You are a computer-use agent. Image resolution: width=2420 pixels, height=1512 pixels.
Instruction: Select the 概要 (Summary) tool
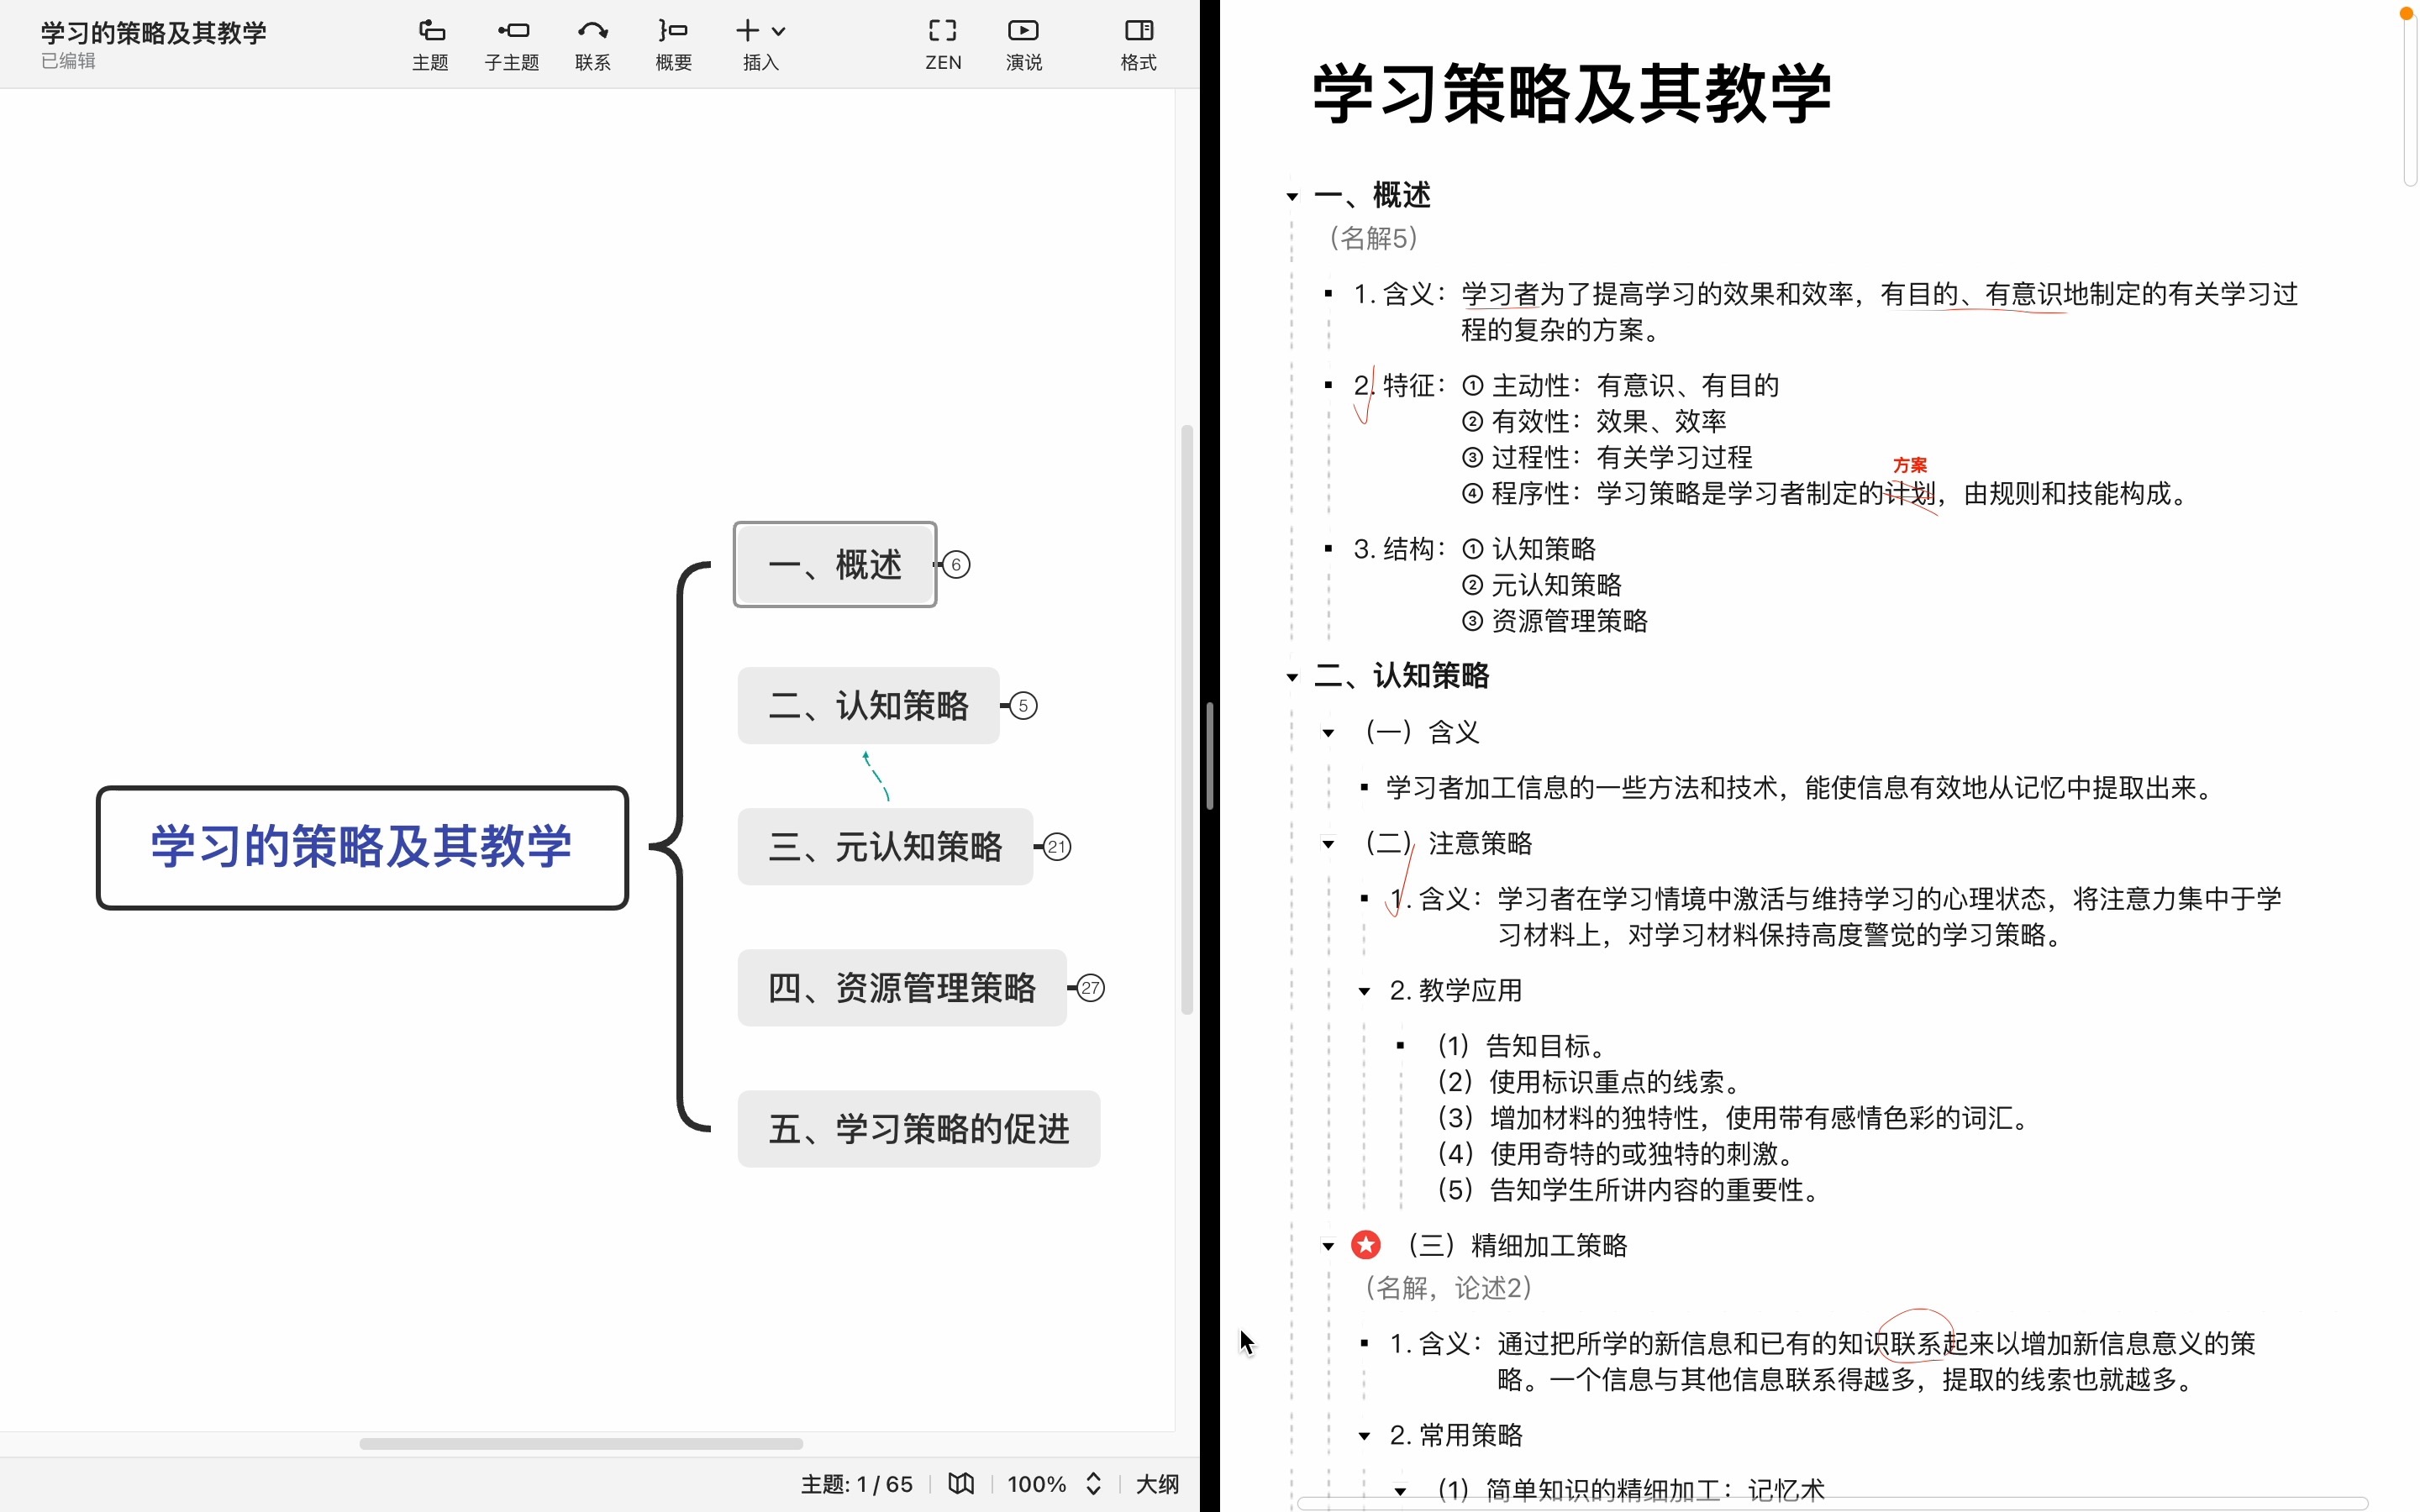tap(673, 42)
